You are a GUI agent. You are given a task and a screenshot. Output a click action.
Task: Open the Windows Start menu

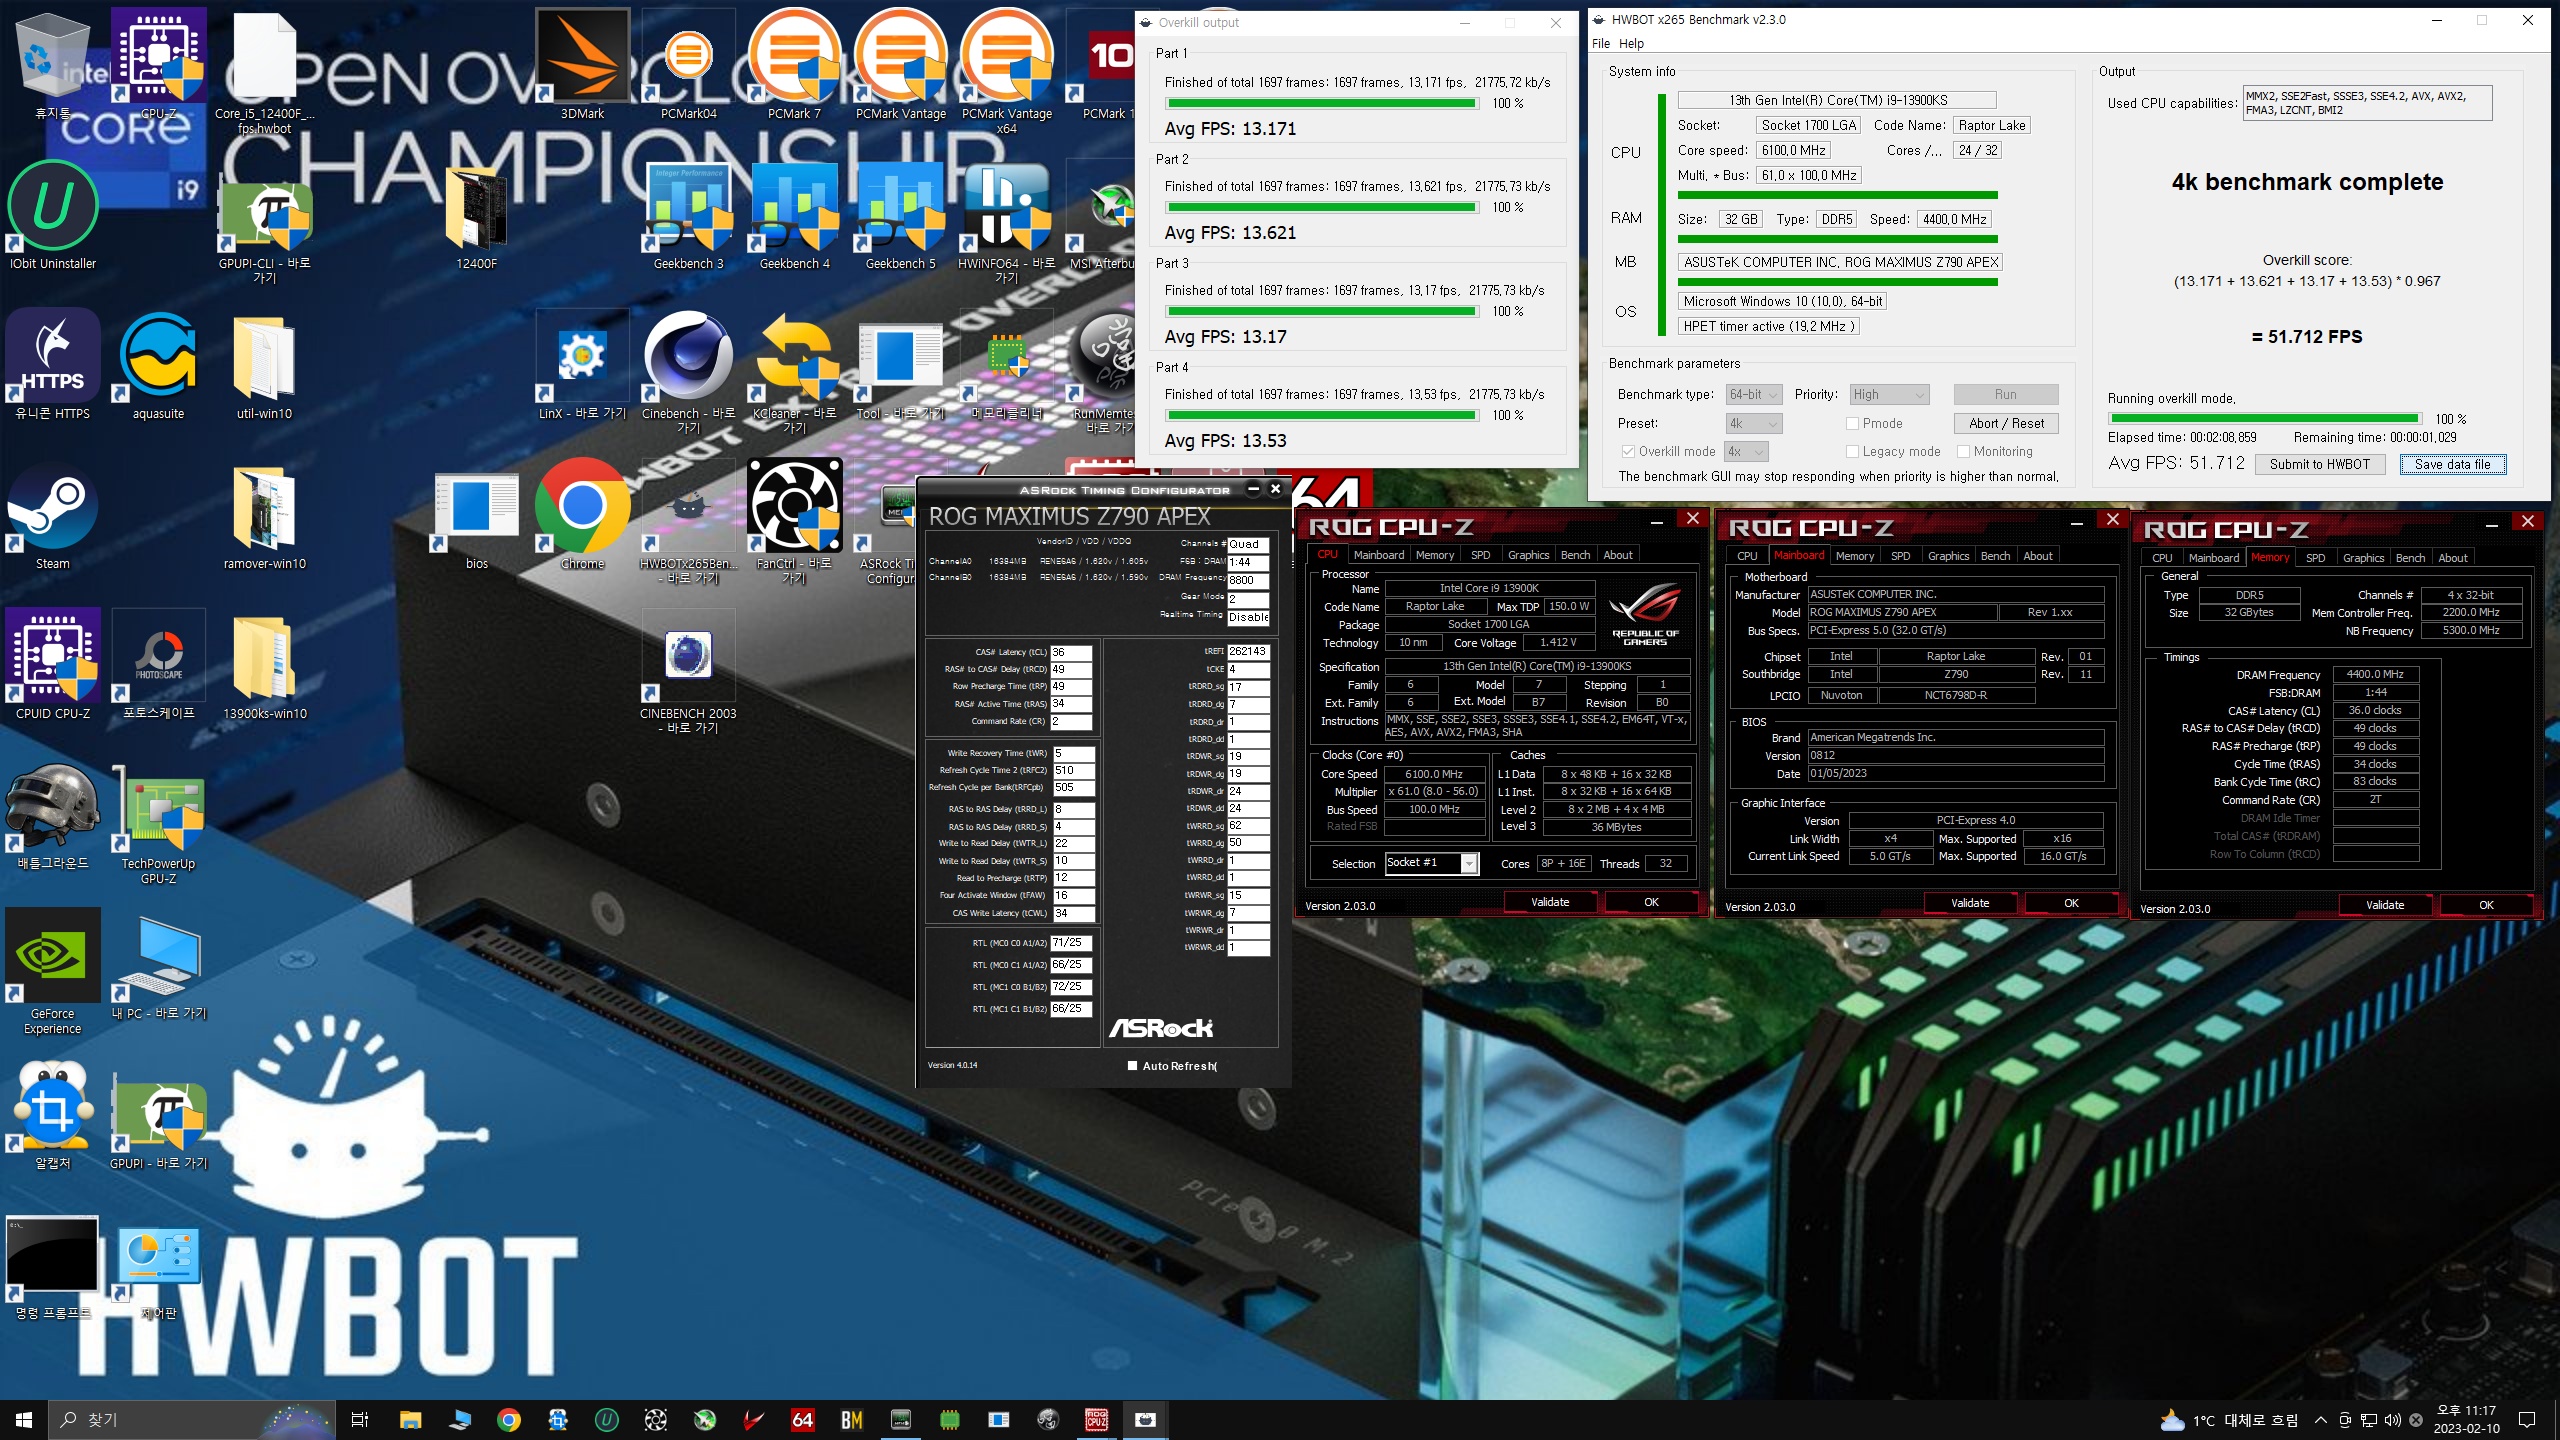coord(24,1420)
